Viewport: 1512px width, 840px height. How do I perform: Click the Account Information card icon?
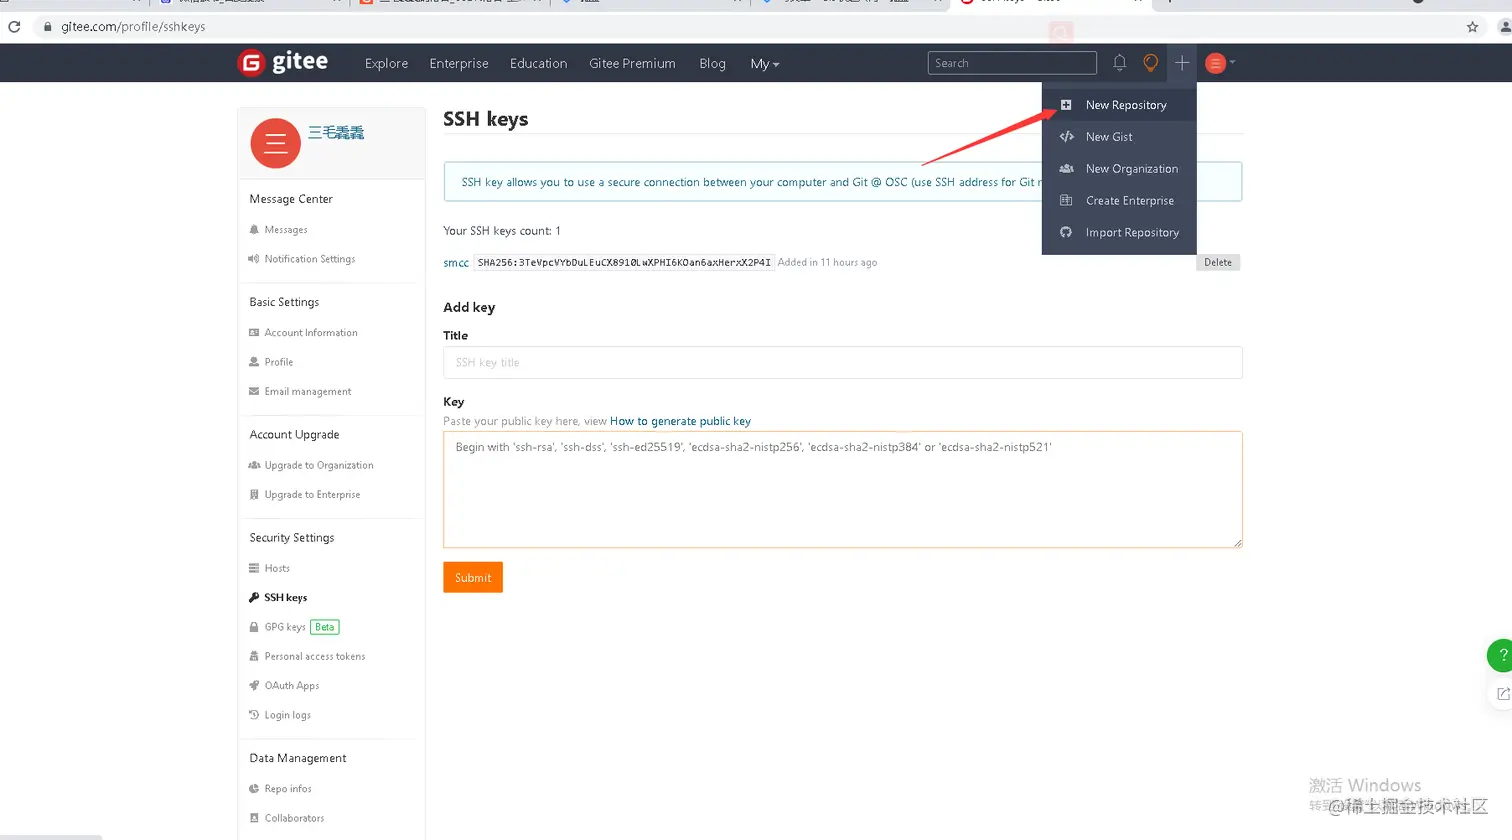[254, 333]
